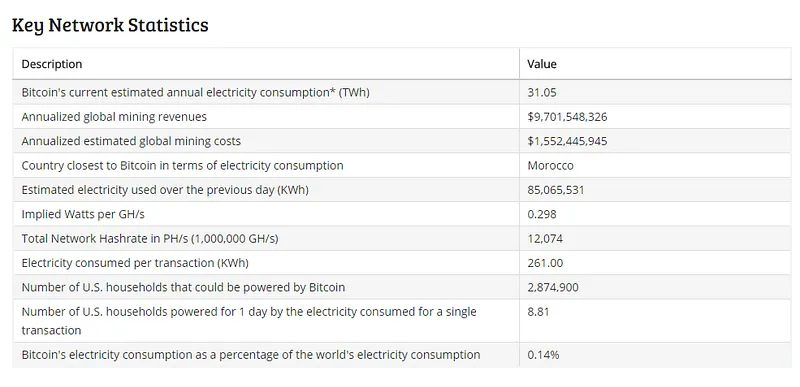Select Country closest to Bitcoin description
800x387 pixels.
tap(182, 166)
